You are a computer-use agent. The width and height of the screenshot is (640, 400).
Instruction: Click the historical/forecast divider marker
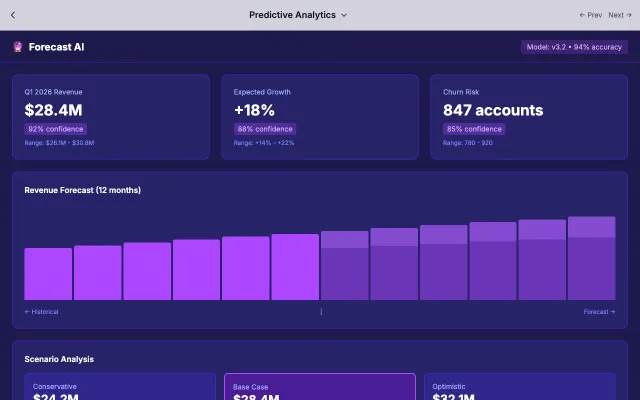click(x=321, y=312)
